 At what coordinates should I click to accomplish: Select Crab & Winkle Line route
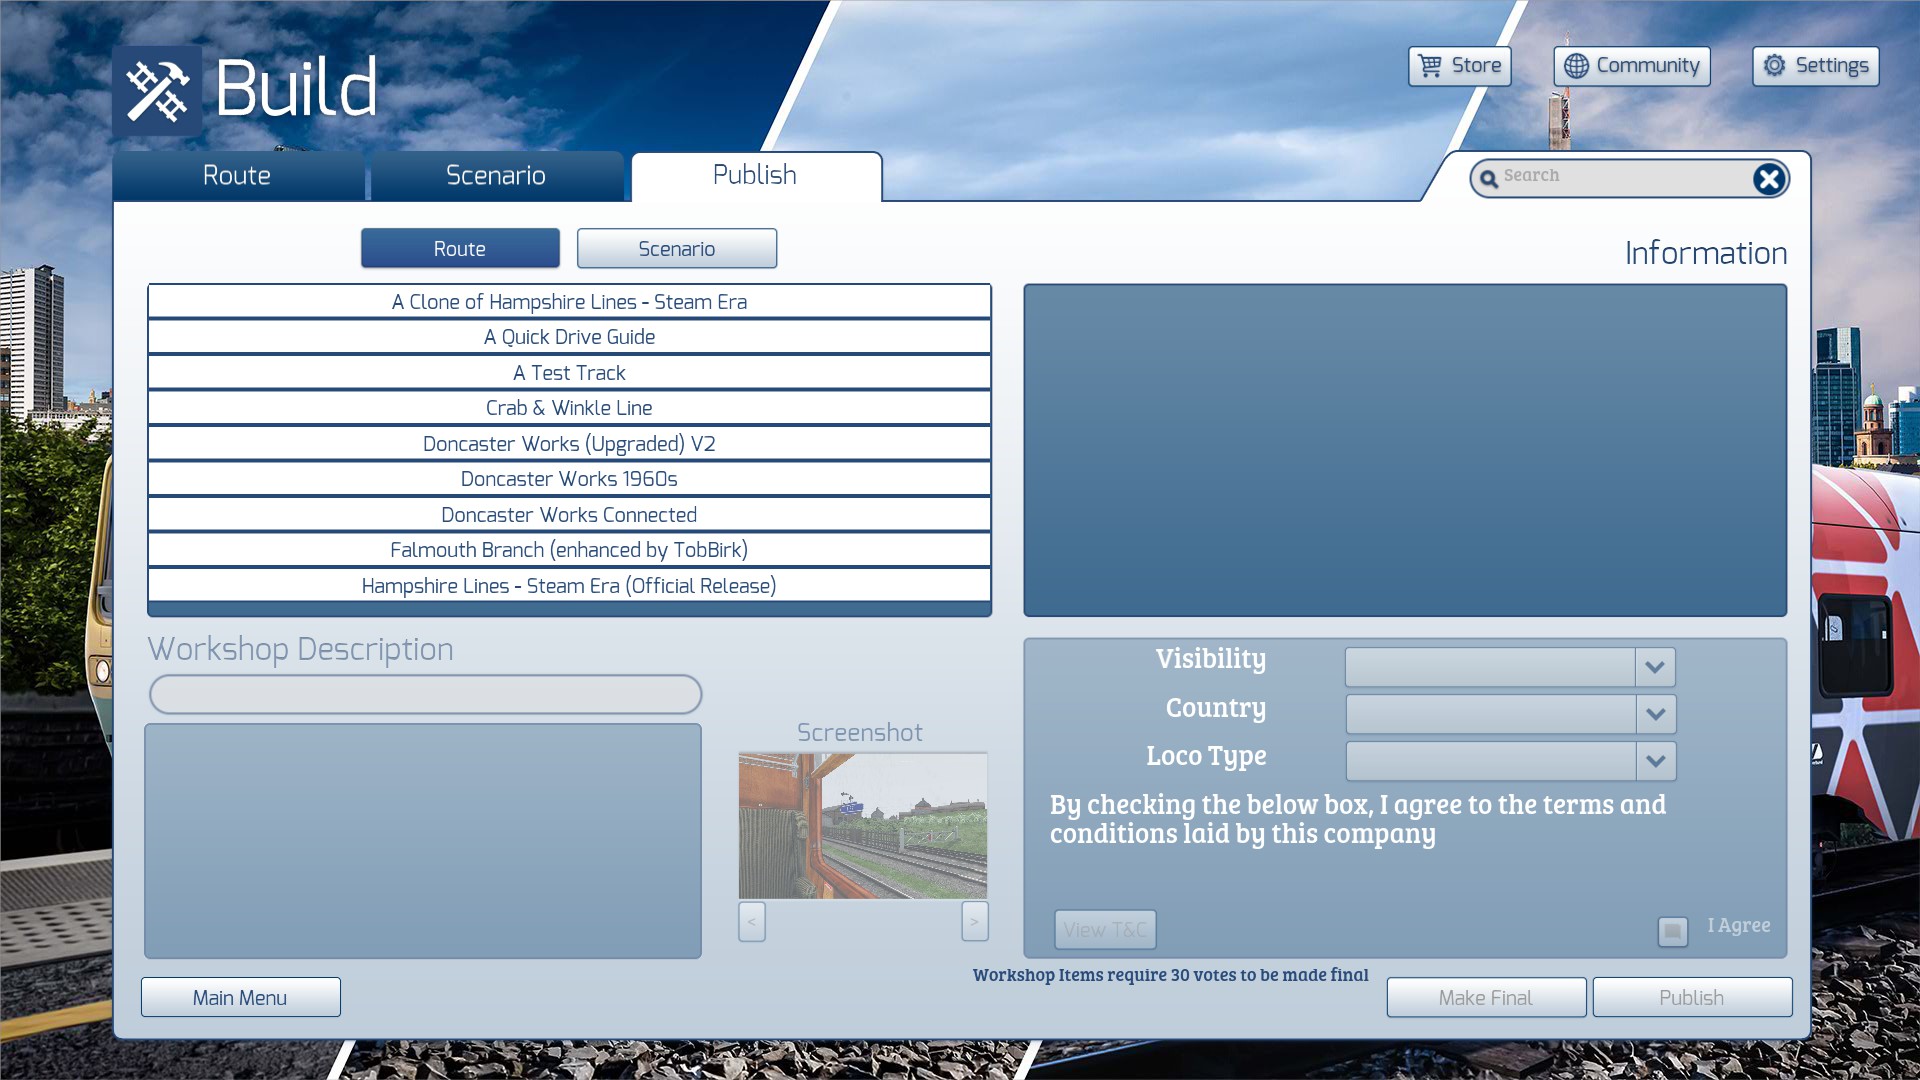tap(569, 408)
